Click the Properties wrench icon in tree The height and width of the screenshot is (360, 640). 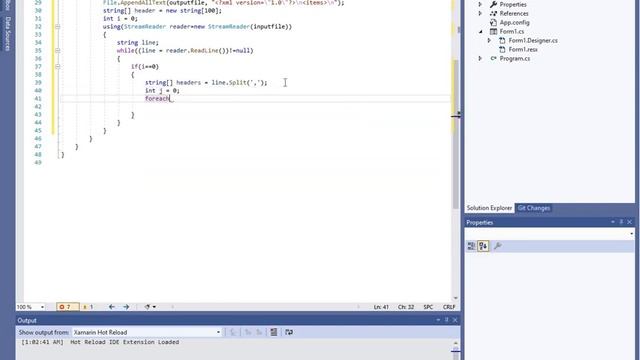pos(493,4)
